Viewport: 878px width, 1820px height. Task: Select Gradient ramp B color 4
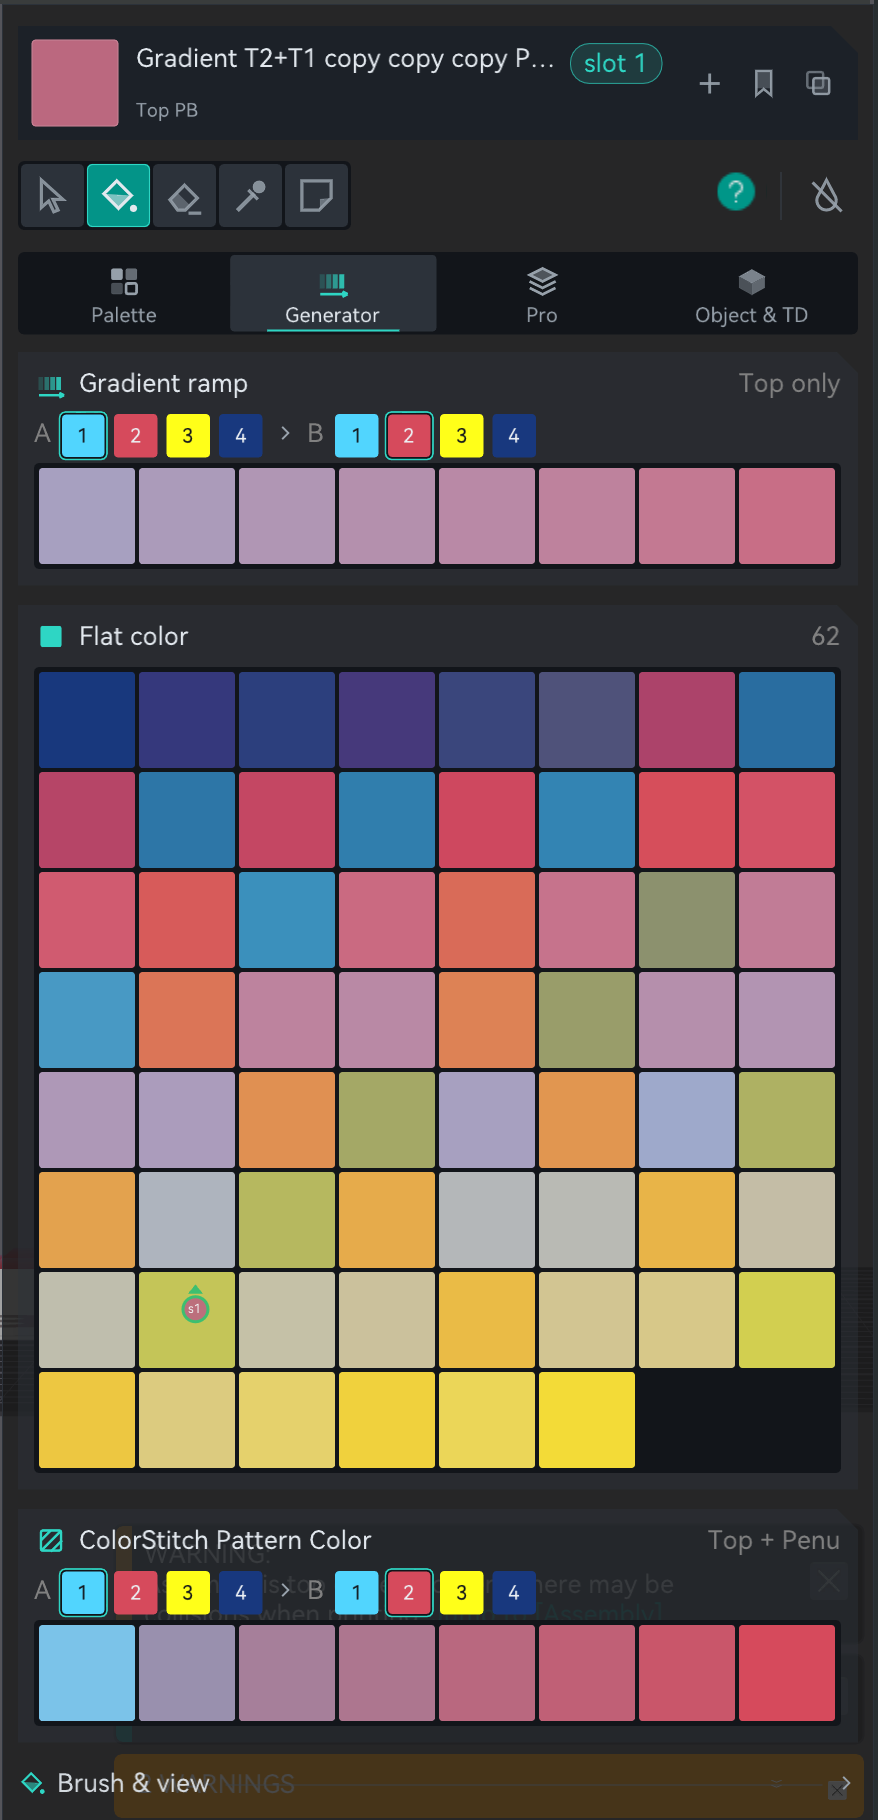514,436
